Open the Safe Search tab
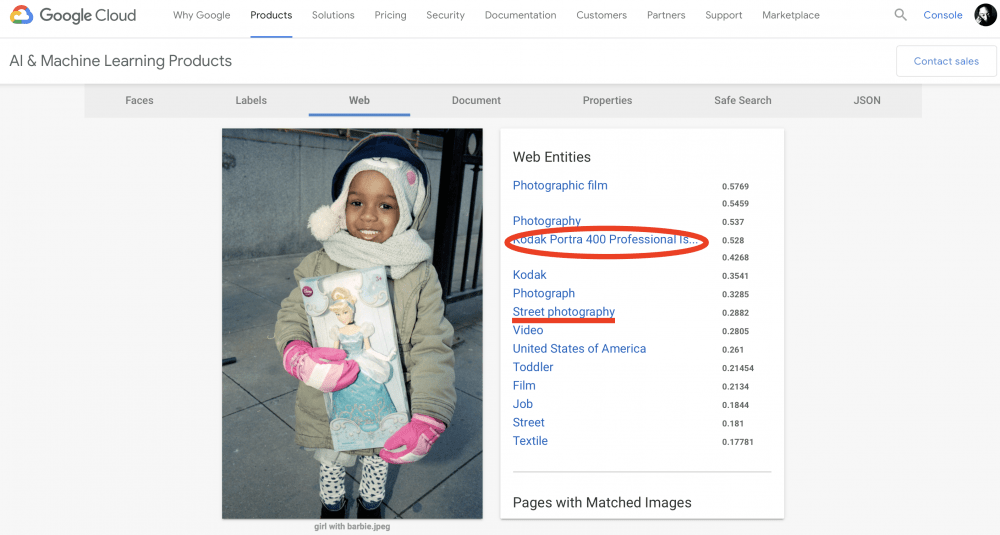The height and width of the screenshot is (535, 1000). click(x=742, y=100)
